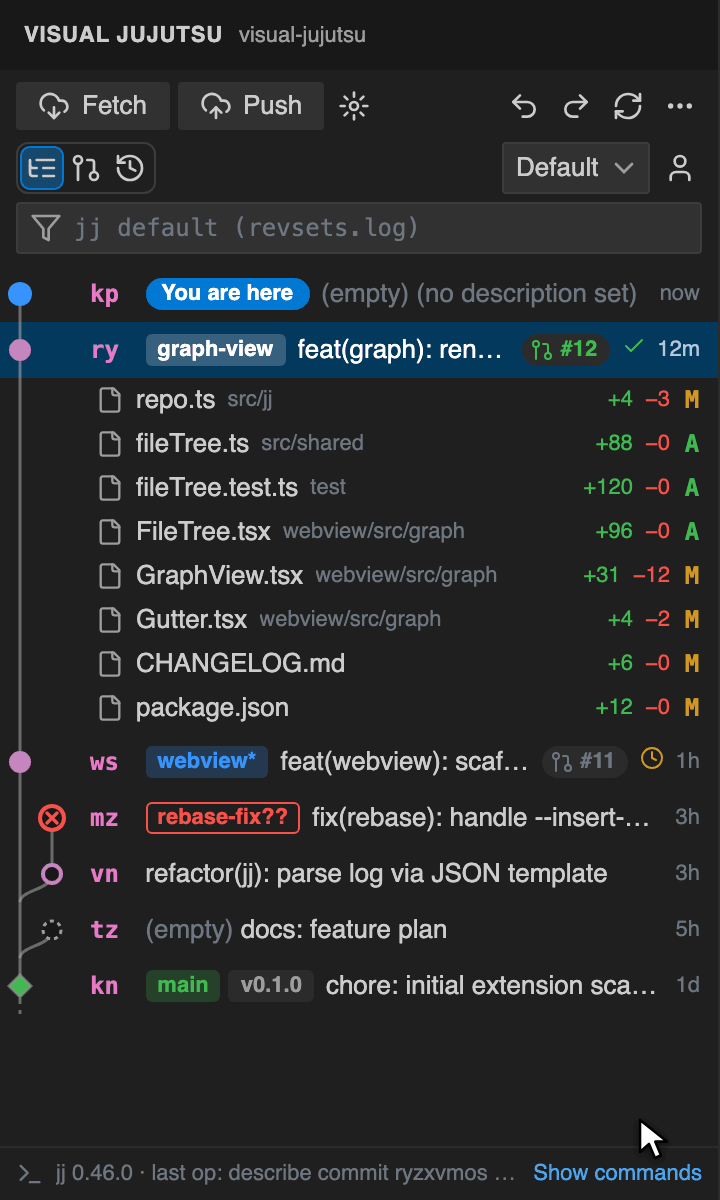Click the webview* bookmark badge
Viewport: 720px width, 1200px height.
pos(207,761)
